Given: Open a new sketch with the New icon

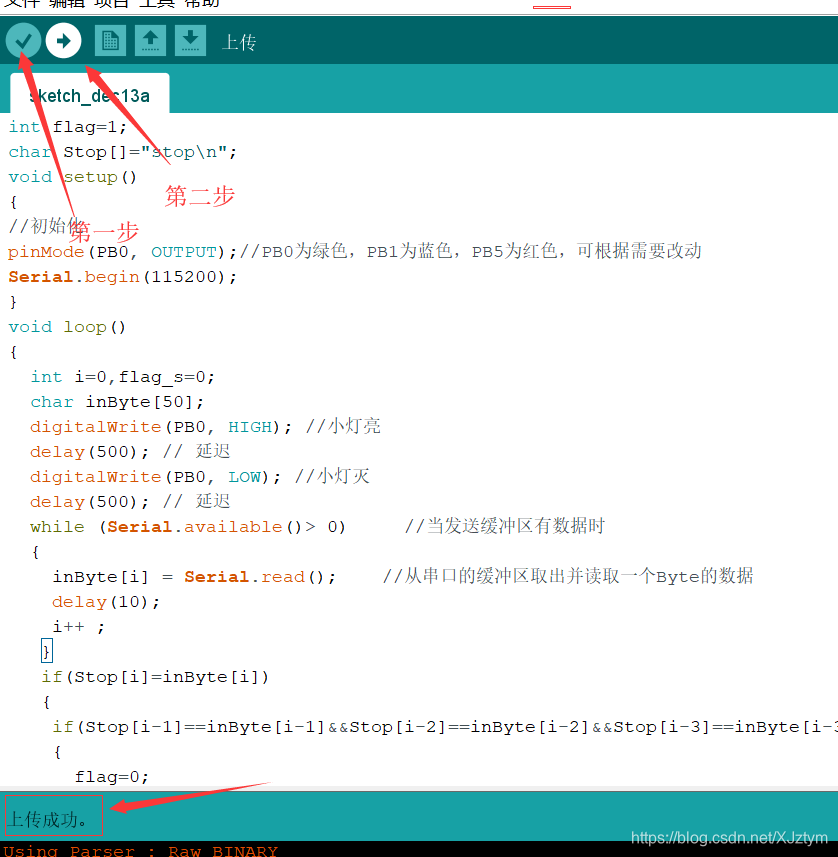Looking at the screenshot, I should [x=110, y=40].
